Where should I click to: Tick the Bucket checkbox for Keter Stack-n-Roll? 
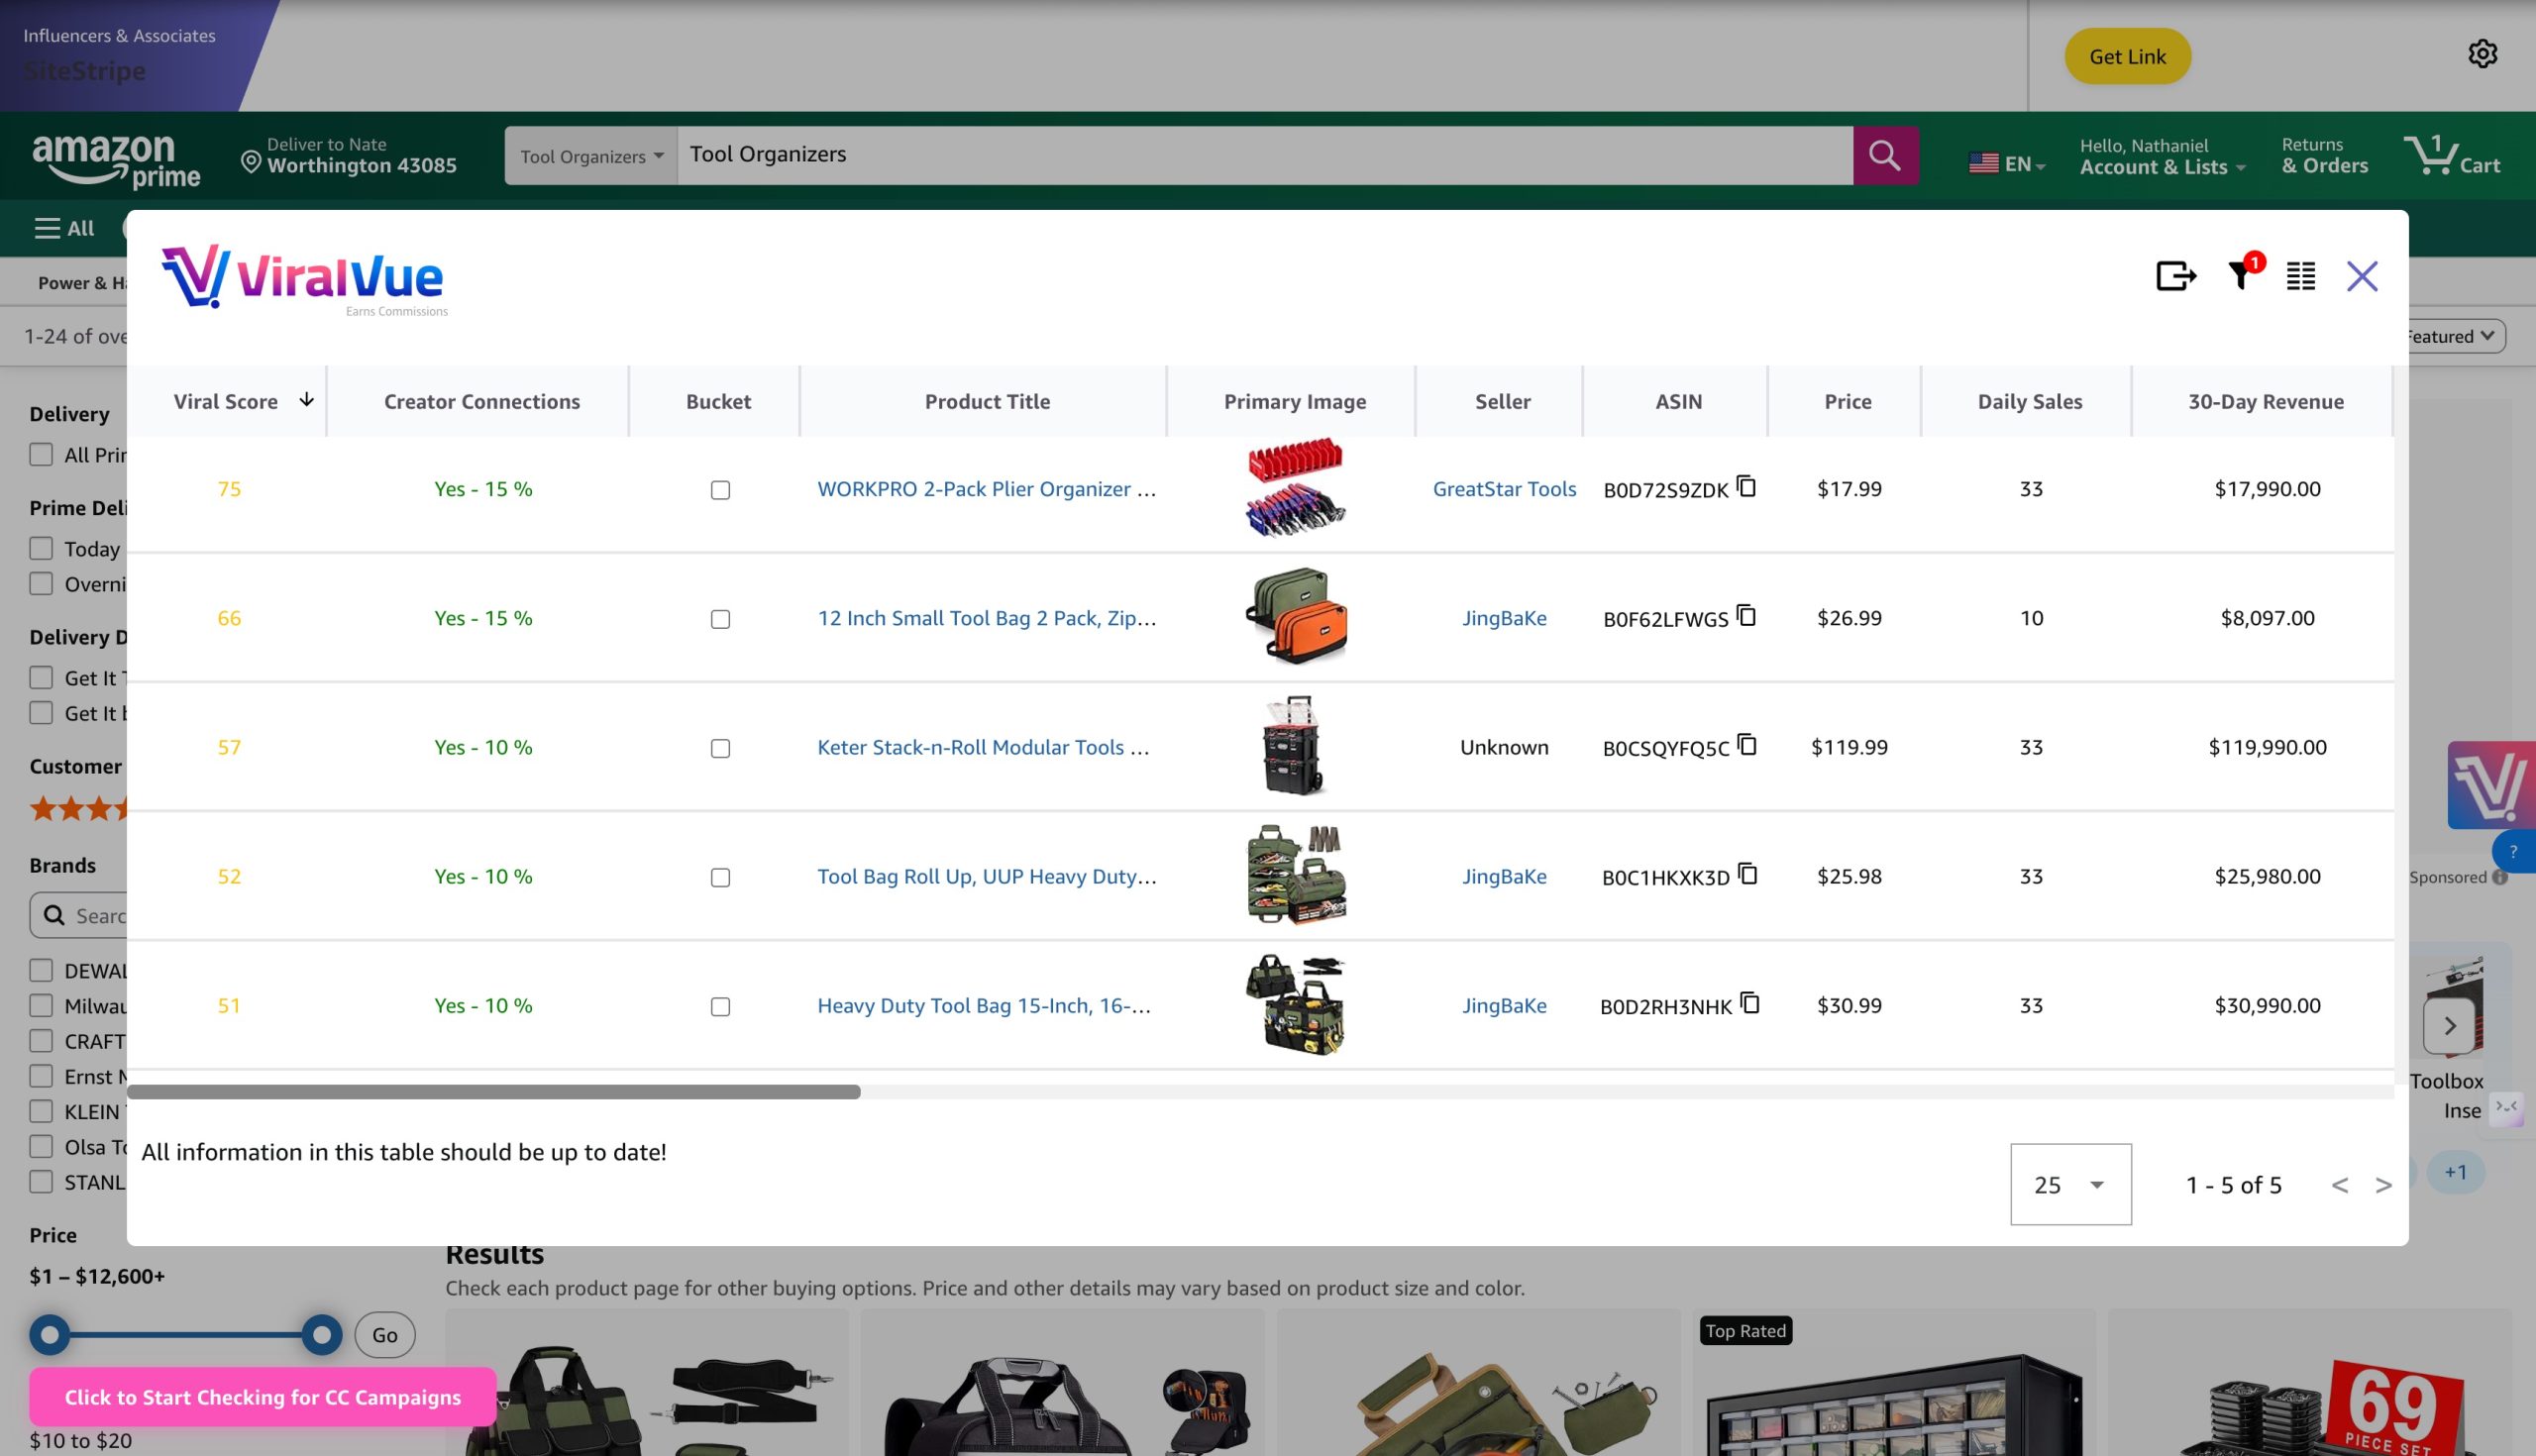720,748
